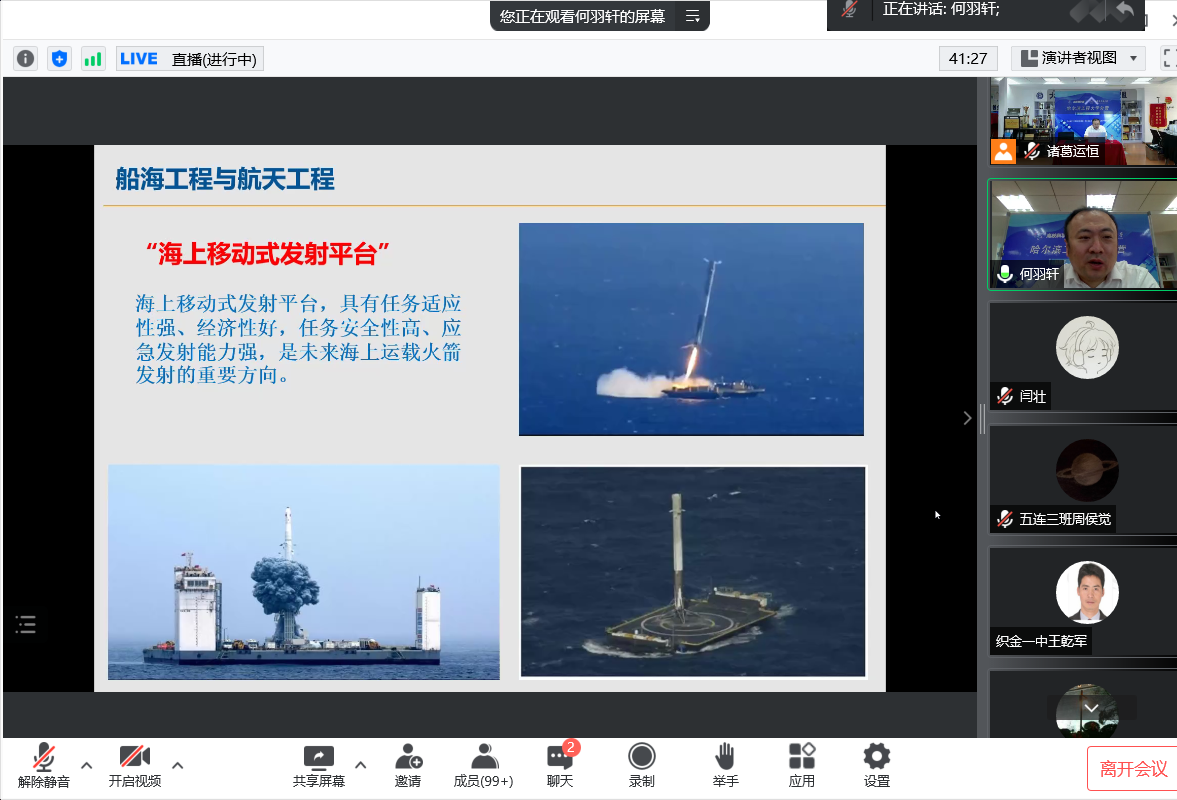Image resolution: width=1177 pixels, height=800 pixels.
Task: Toggle 开启视频 camera button
Action: coord(134,765)
